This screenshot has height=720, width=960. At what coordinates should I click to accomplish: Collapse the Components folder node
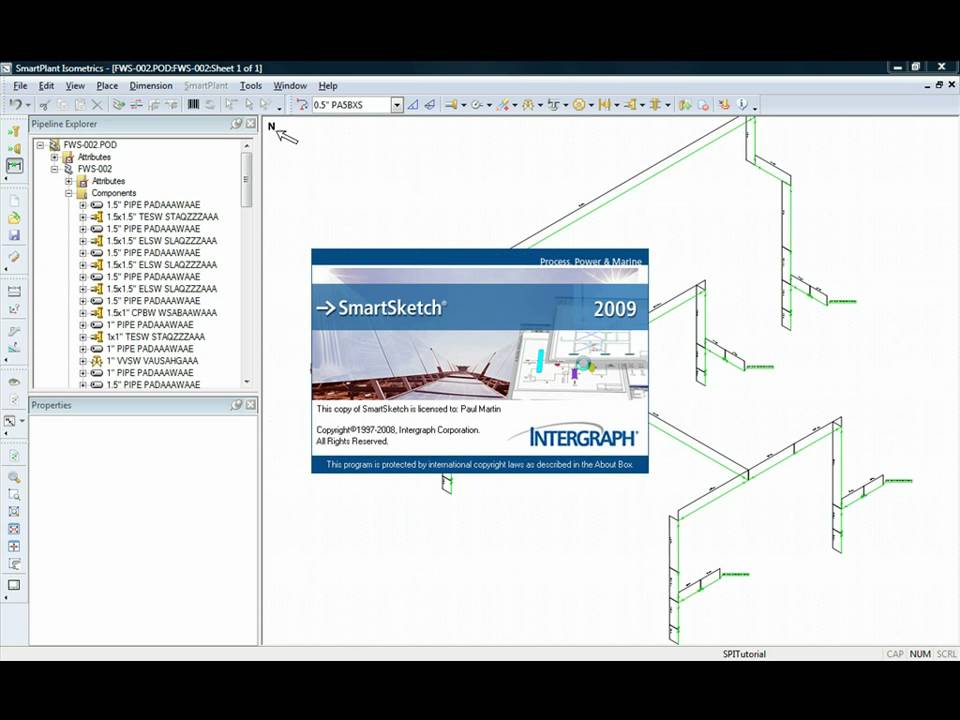click(x=69, y=193)
